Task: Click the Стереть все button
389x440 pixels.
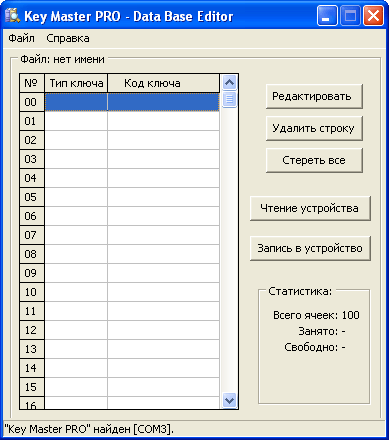Action: pyautogui.click(x=314, y=160)
